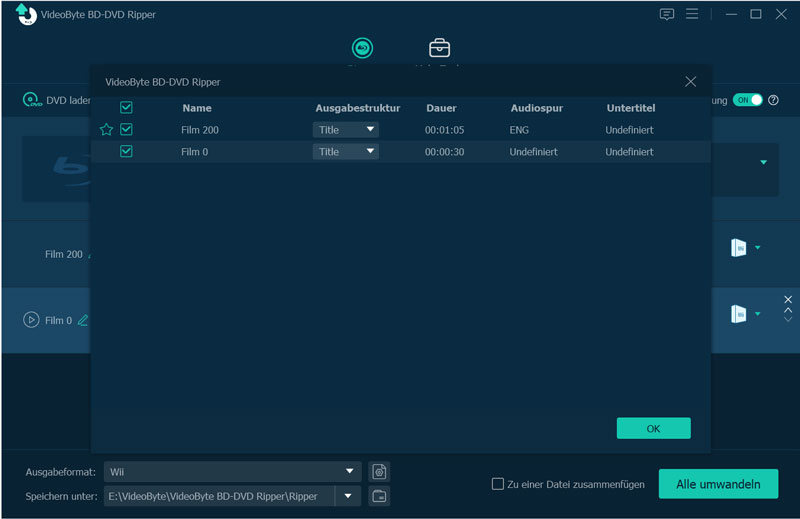Click the Name column header
This screenshot has width=800, height=519.
click(197, 108)
